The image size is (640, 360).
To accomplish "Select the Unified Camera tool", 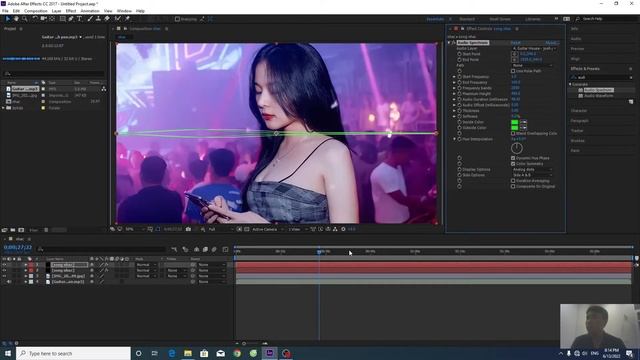I will pyautogui.click(x=43, y=19).
